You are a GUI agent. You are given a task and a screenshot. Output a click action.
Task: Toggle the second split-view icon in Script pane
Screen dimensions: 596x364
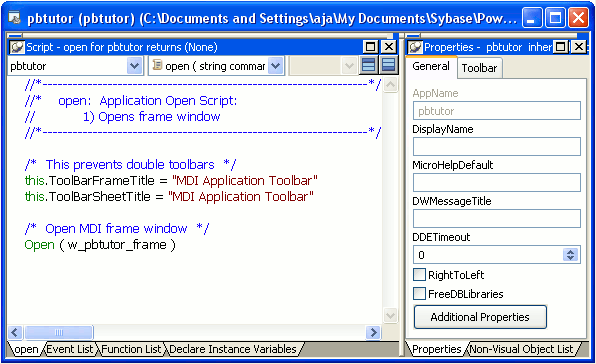[x=388, y=65]
